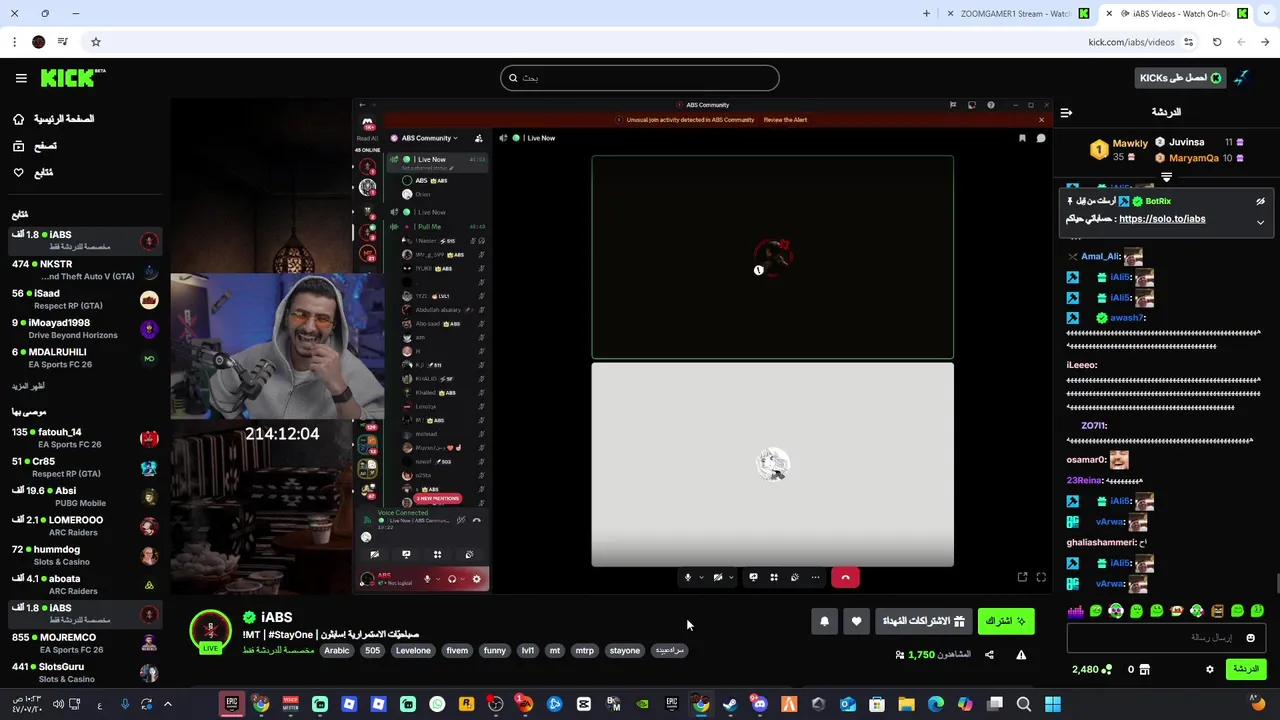Open WhatsApp from the taskbar
This screenshot has height=720, width=1280.
[437, 704]
